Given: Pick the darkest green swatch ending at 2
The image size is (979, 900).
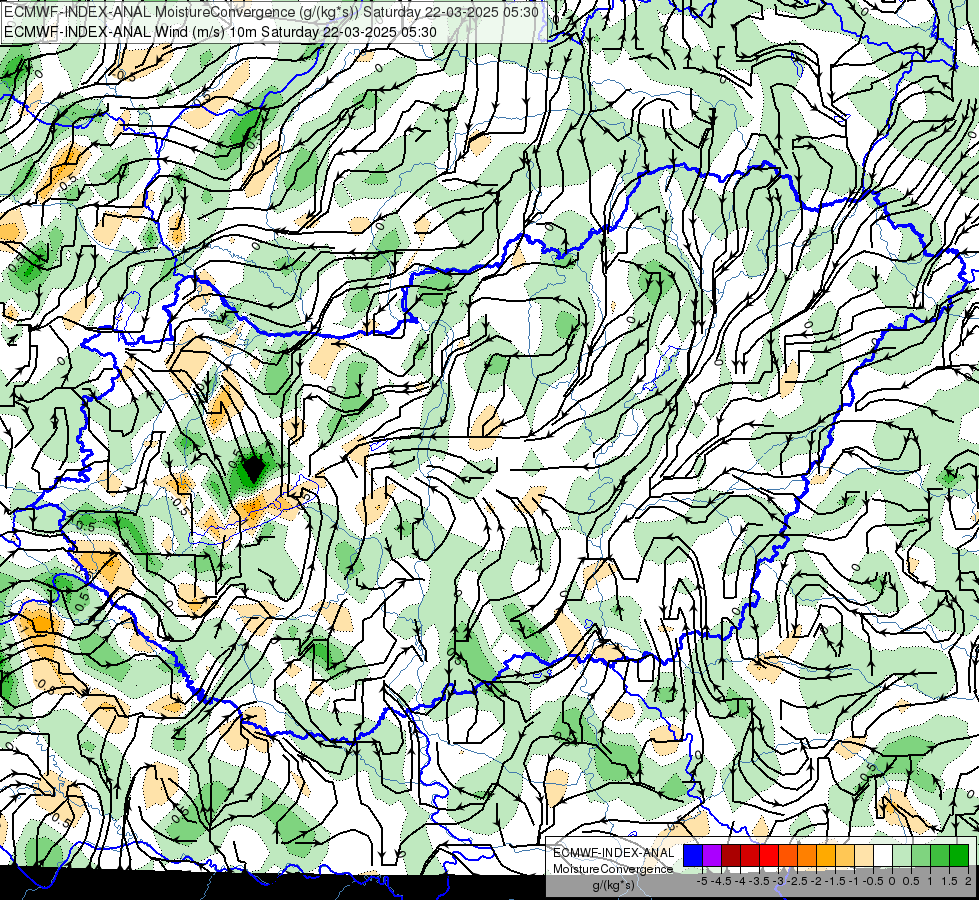Looking at the screenshot, I should click(959, 855).
